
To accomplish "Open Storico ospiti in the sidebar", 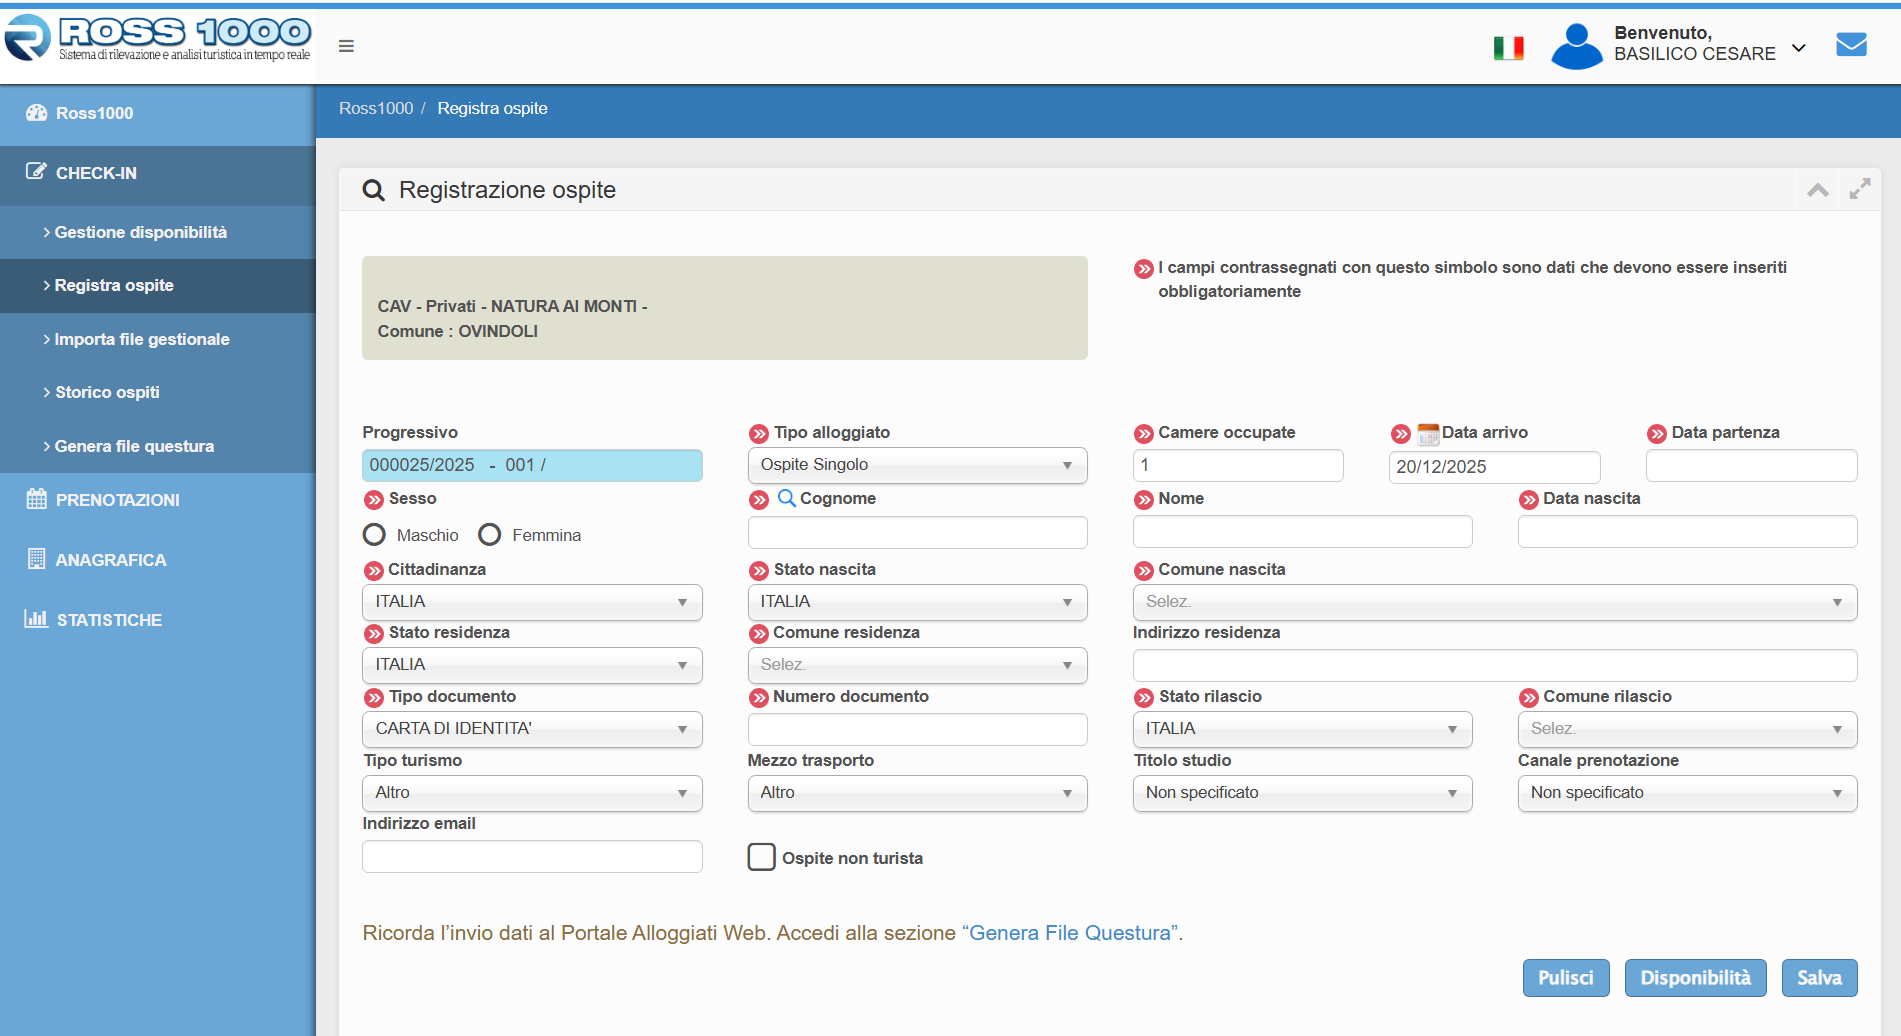I will 107,392.
